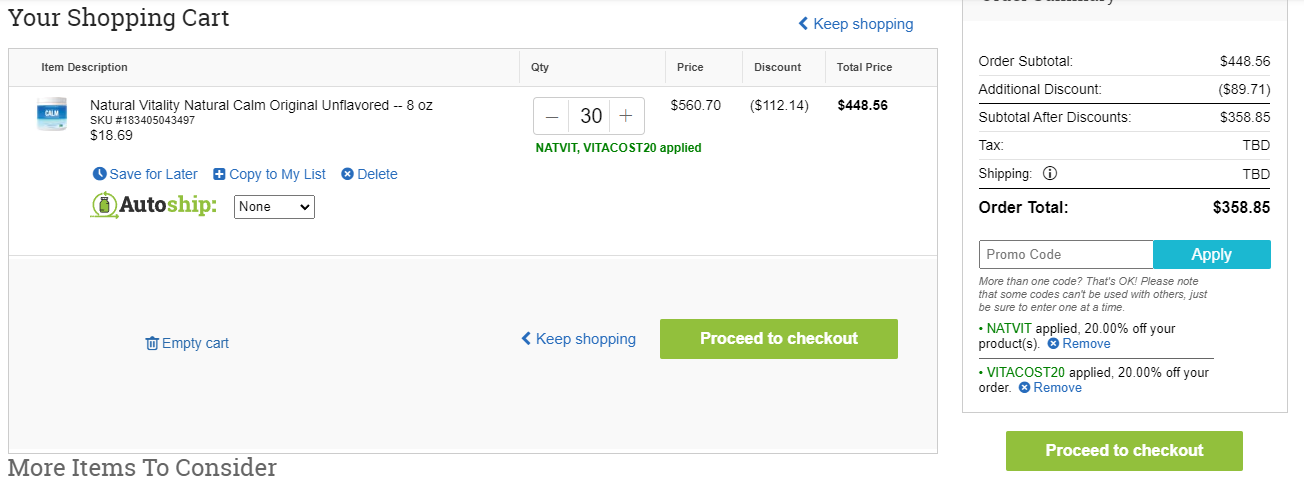Click the shipping info icon
The image size is (1304, 487).
click(1049, 173)
